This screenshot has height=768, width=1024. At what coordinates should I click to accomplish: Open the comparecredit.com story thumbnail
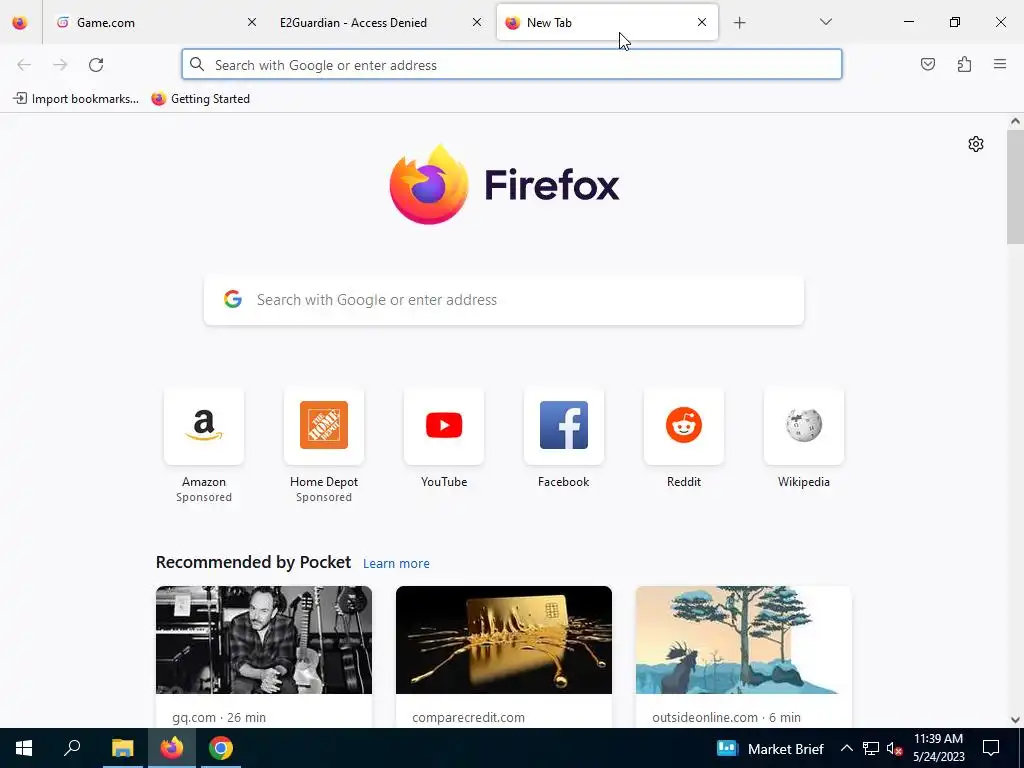504,640
